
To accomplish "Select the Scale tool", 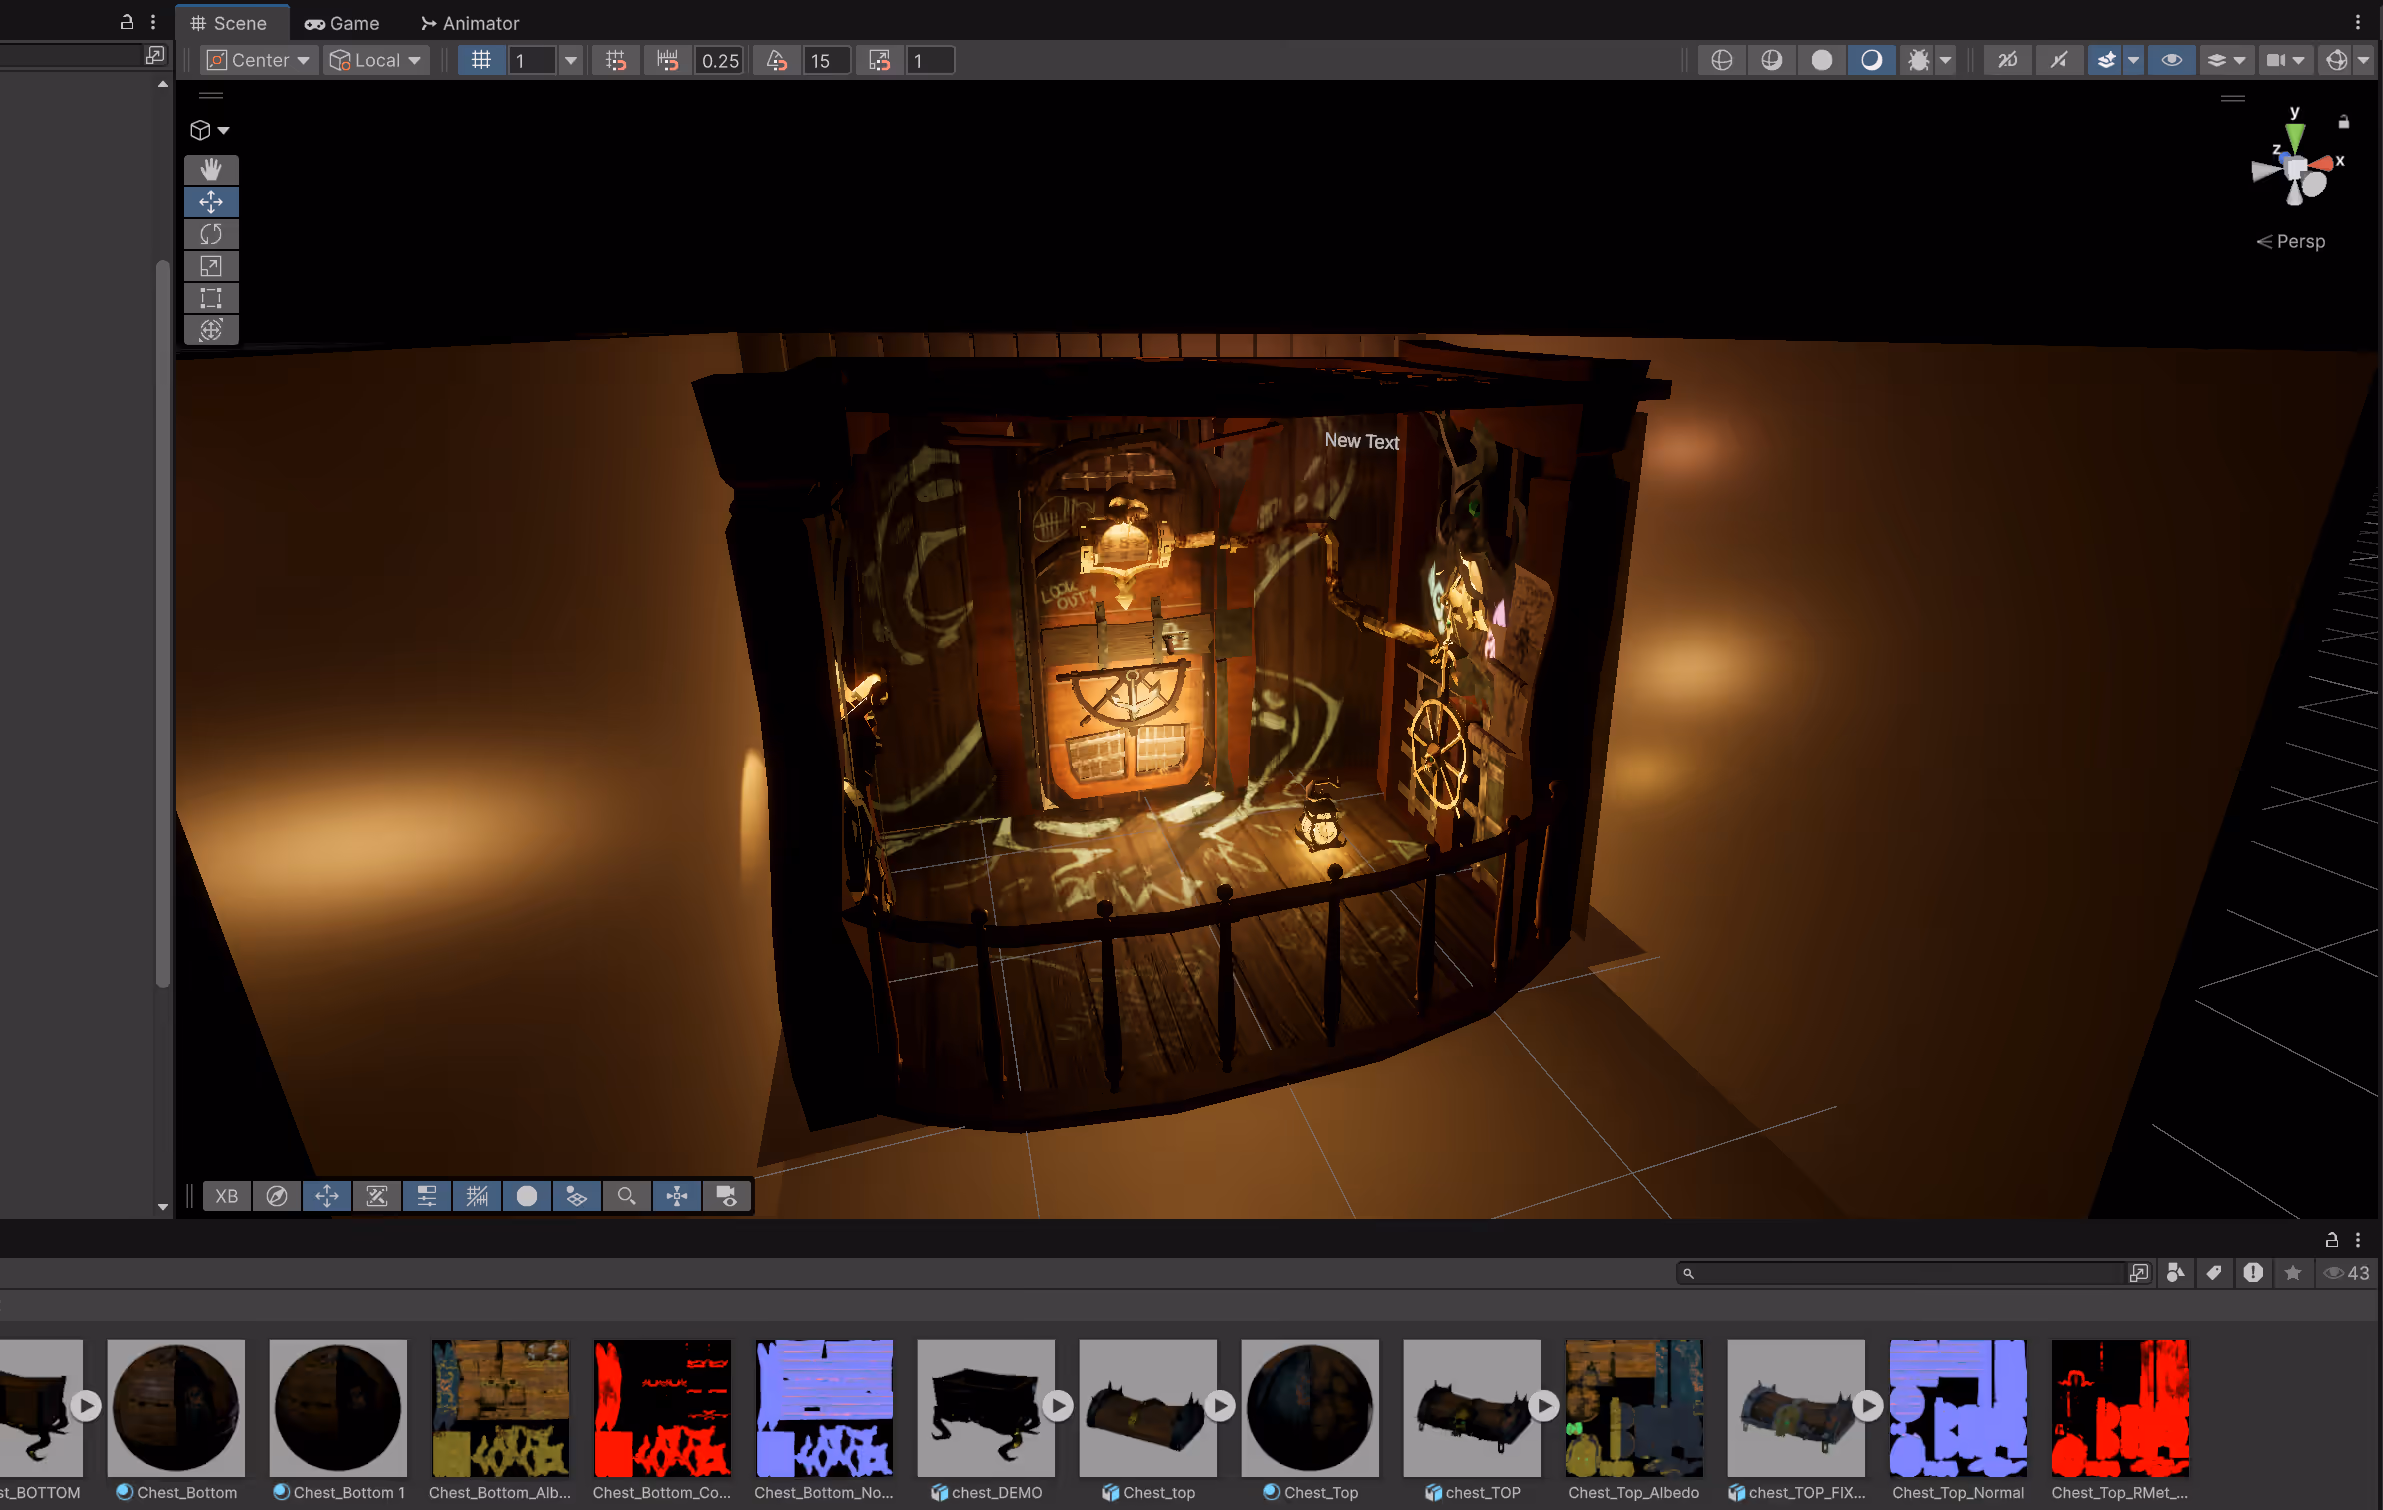I will click(211, 266).
